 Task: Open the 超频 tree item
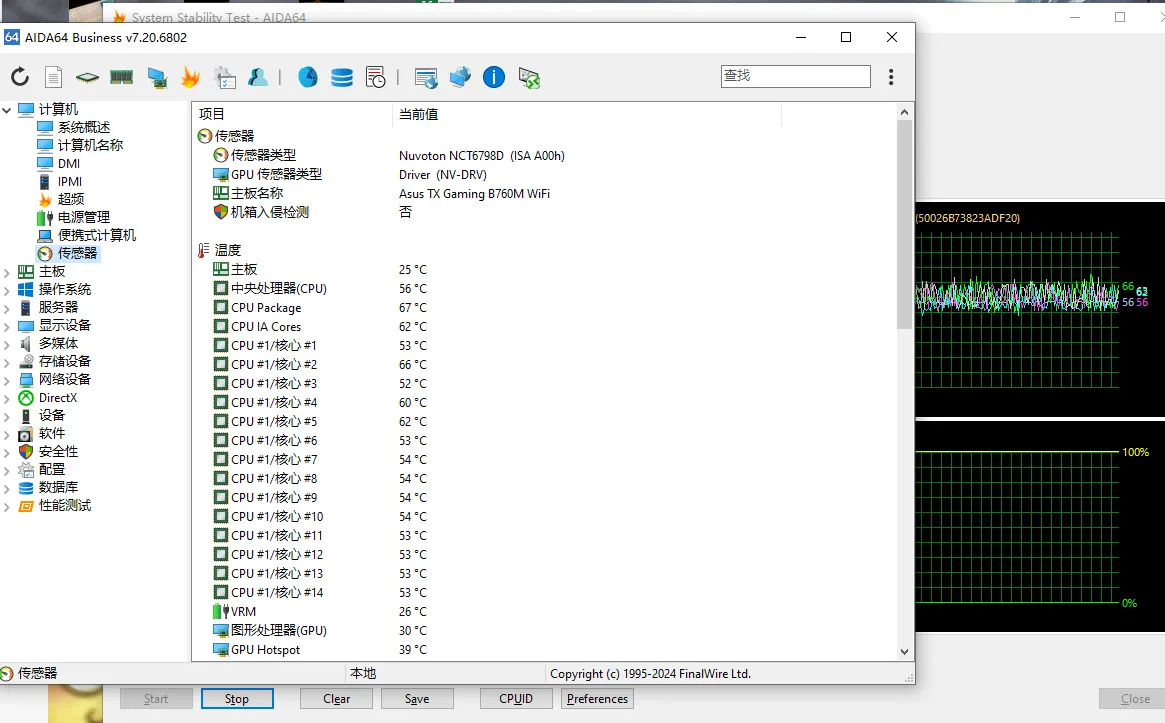(71, 199)
